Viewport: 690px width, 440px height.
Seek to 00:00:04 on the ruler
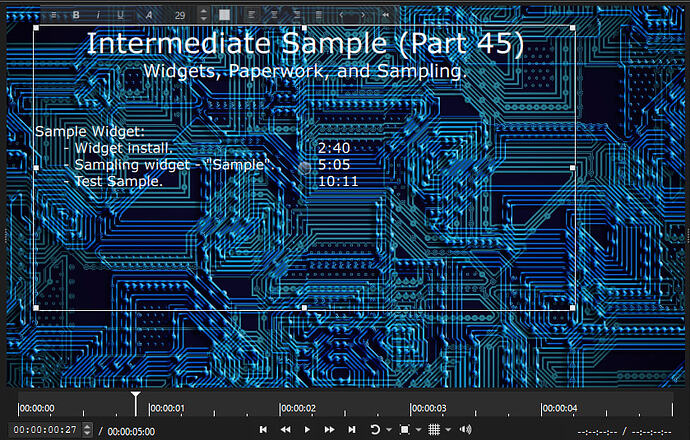pos(559,408)
